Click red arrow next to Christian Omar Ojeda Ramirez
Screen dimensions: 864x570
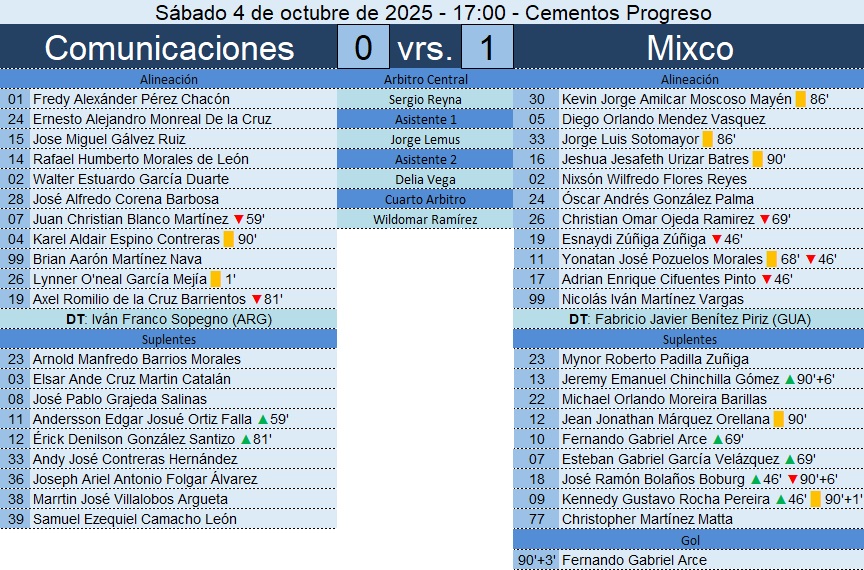(765, 219)
